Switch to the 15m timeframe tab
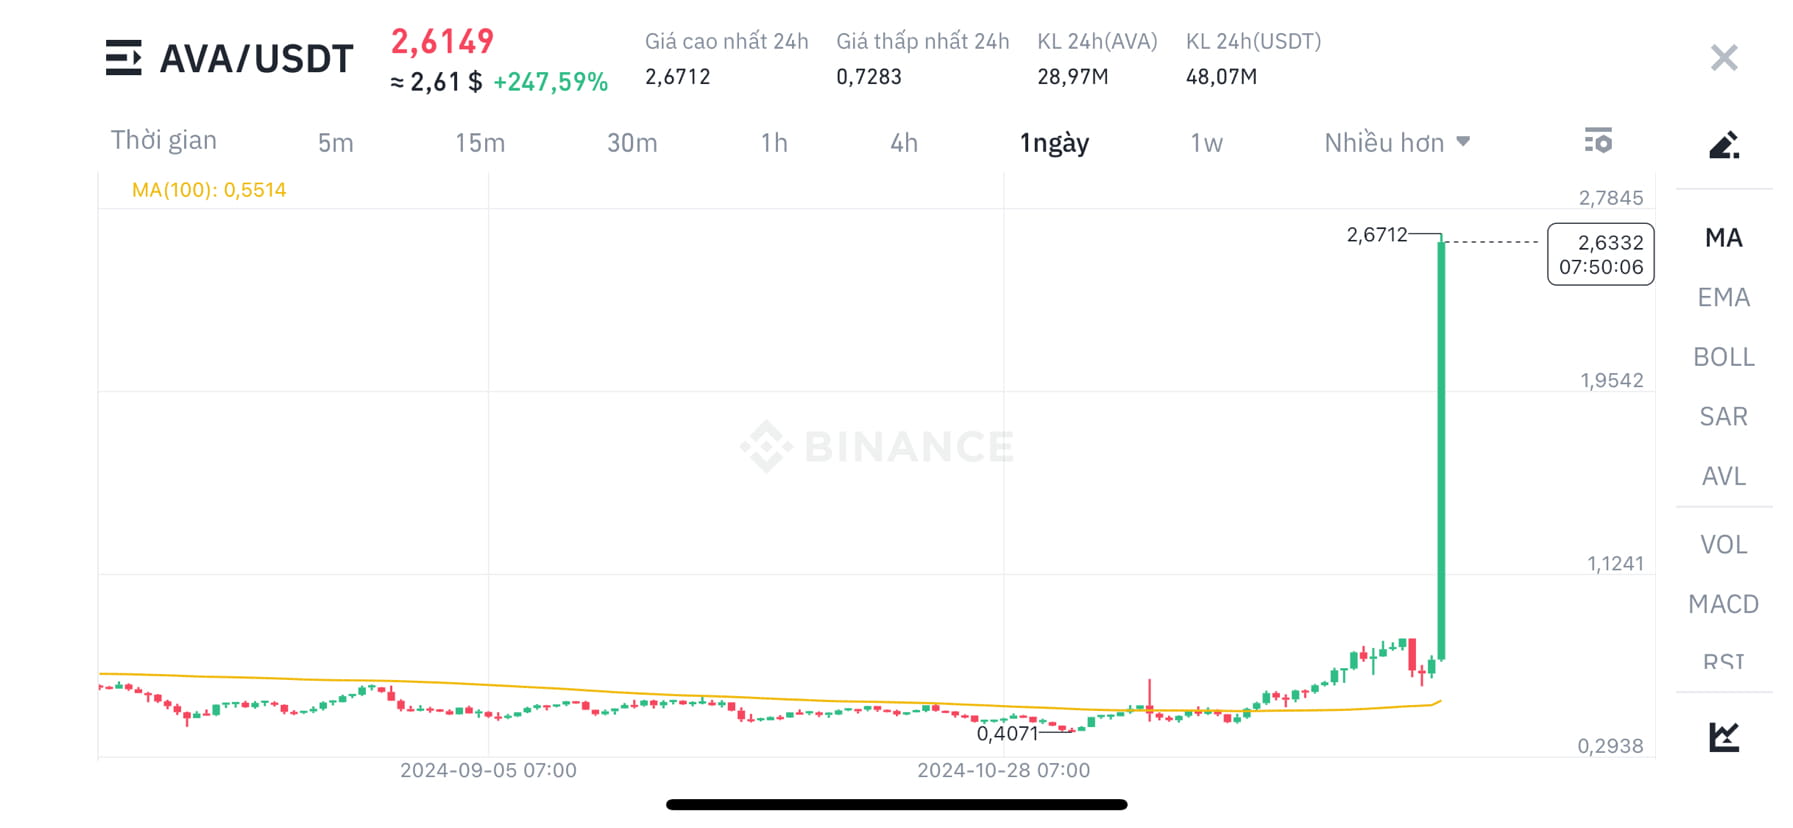The height and width of the screenshot is (828, 1793). (480, 142)
